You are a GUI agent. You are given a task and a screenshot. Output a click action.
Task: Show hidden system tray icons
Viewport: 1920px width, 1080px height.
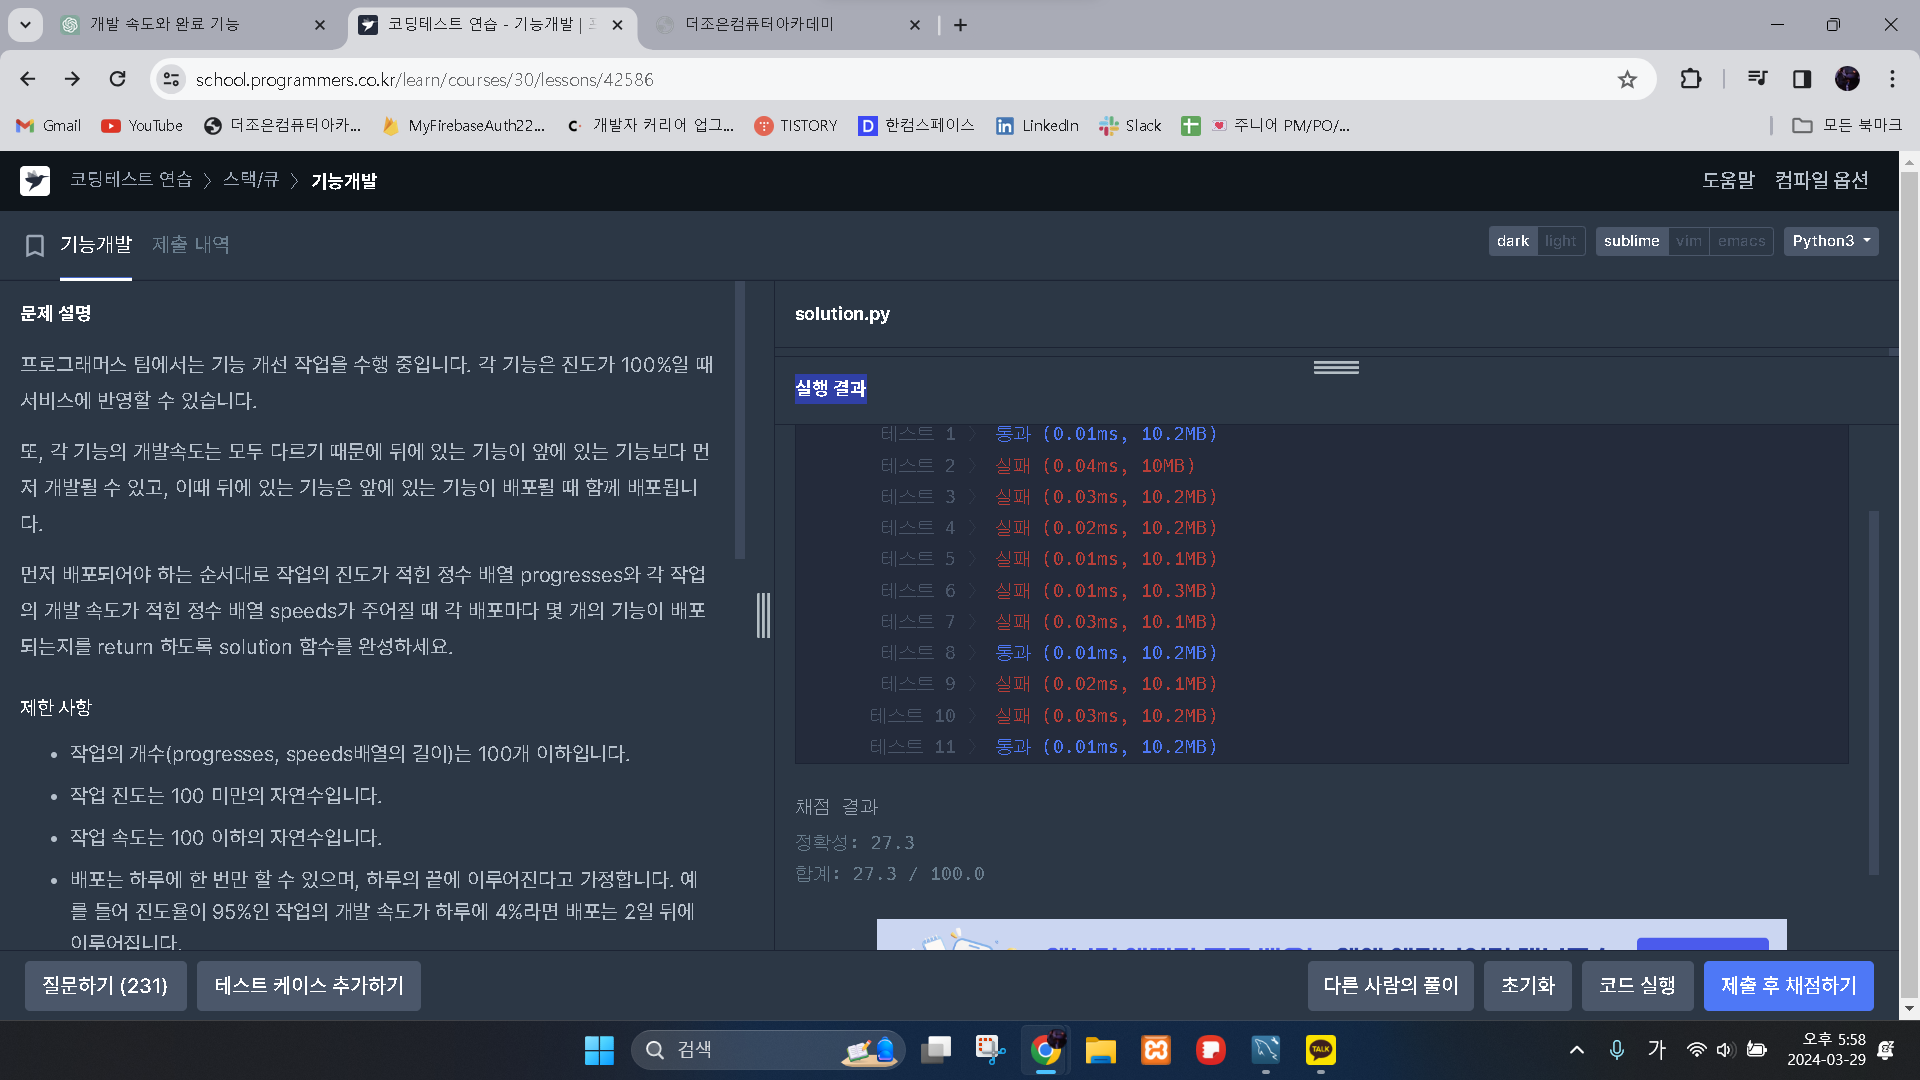point(1577,1050)
